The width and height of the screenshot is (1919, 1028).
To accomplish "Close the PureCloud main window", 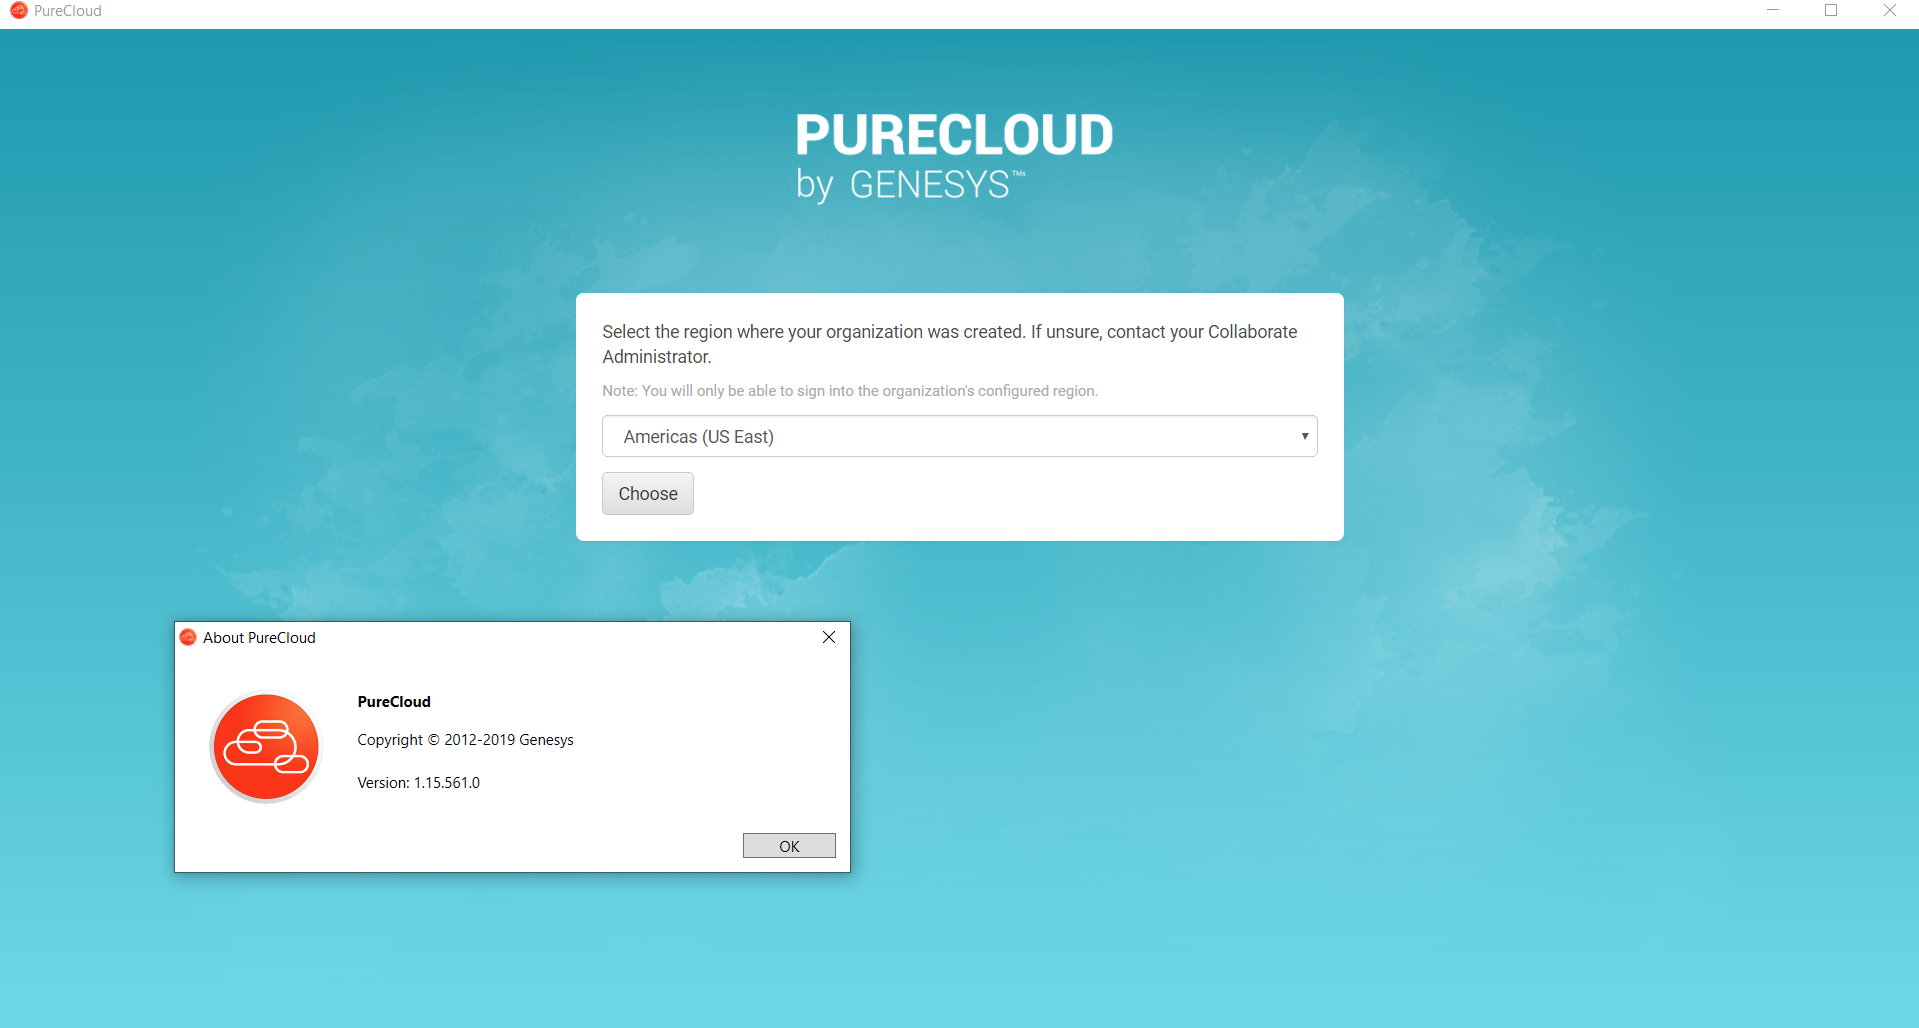I will pos(1890,11).
